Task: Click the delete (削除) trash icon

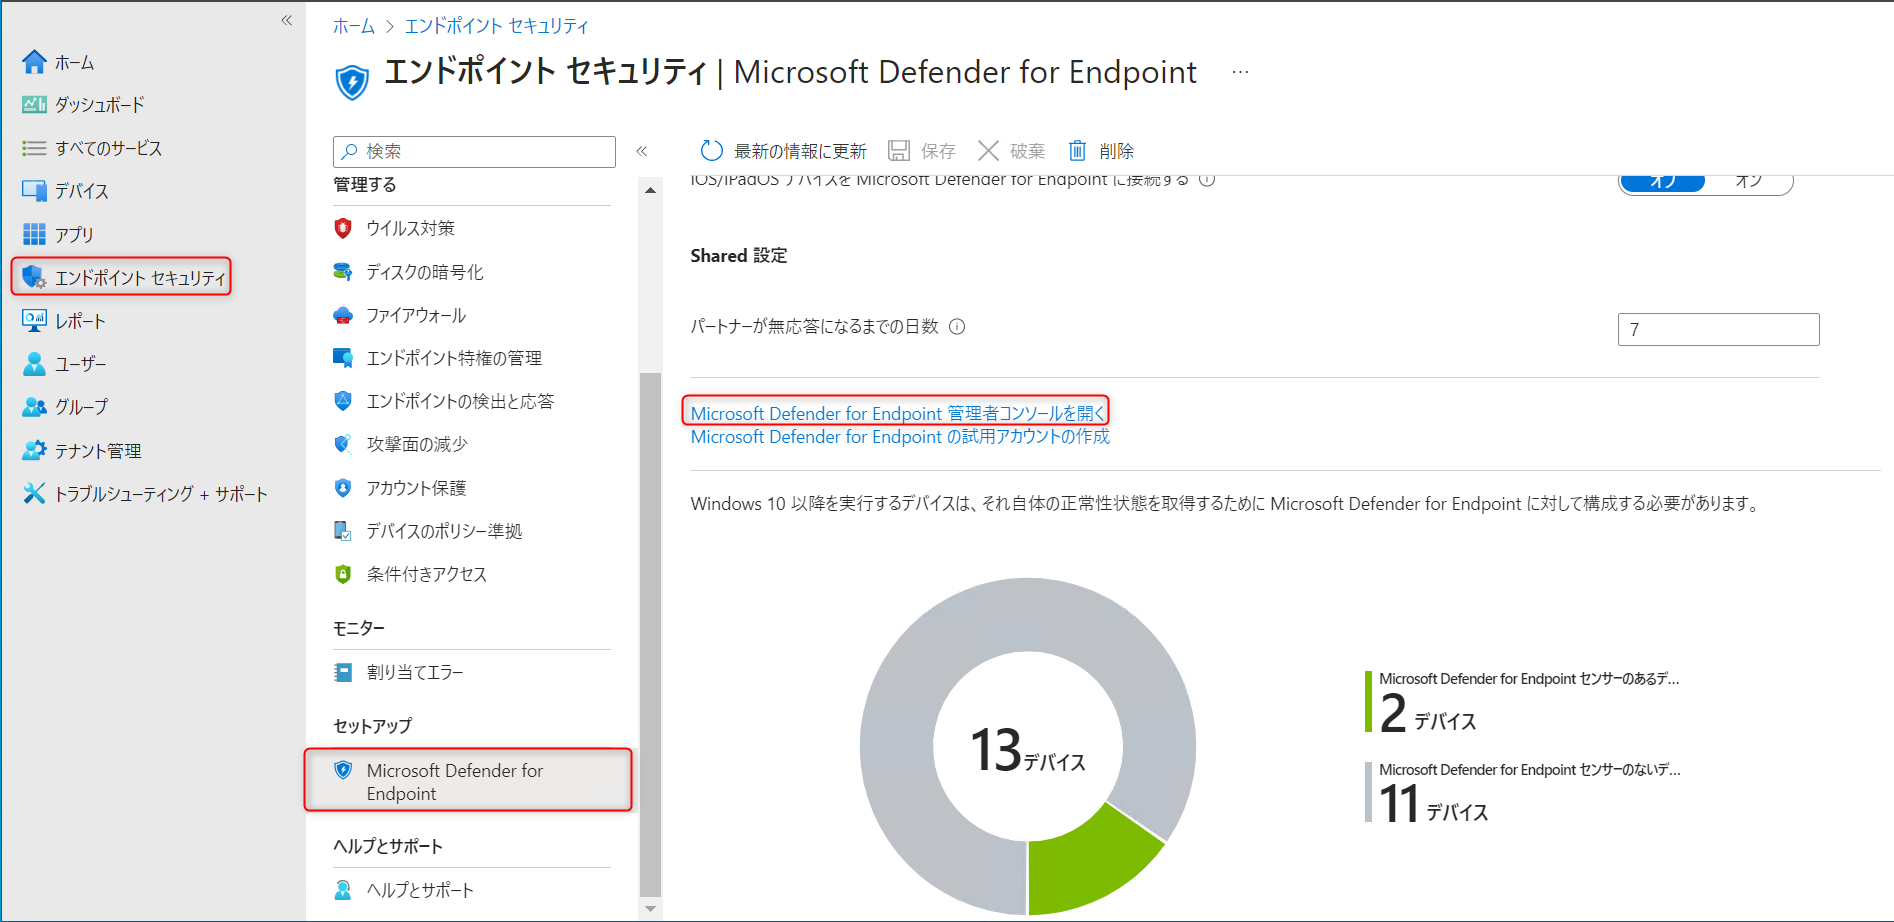Action: click(x=1077, y=151)
